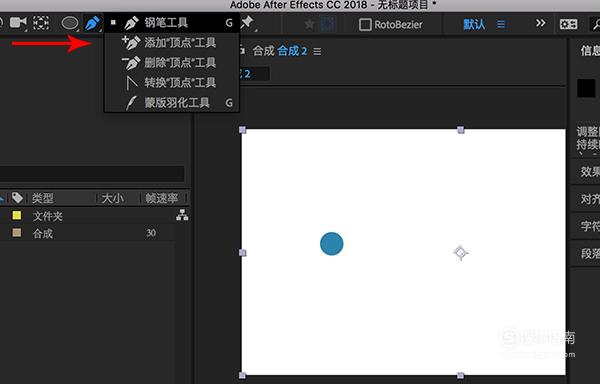Click the left-middle mask handle
Image resolution: width=600 pixels, height=384 pixels.
pyautogui.click(x=242, y=253)
